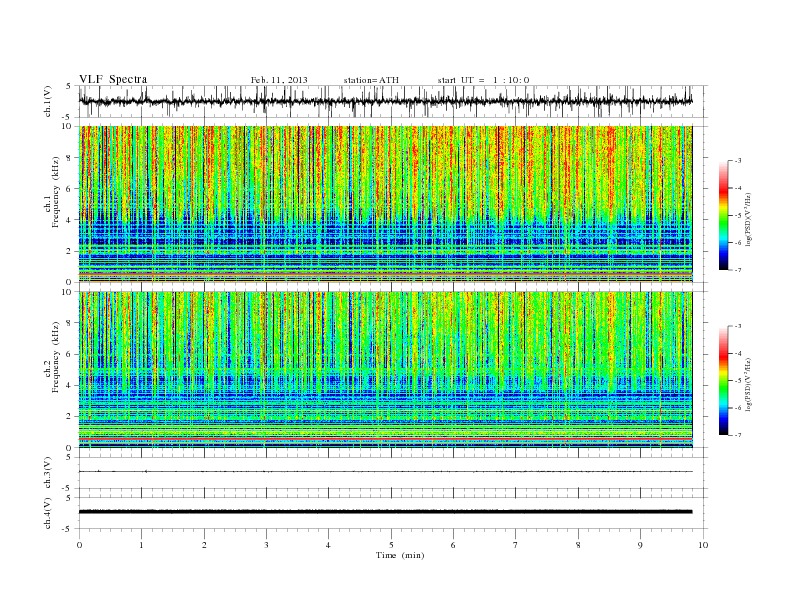The image size is (792, 612).
Task: Click the "ch.1(V)" waveform axis label
Action: 48,101
